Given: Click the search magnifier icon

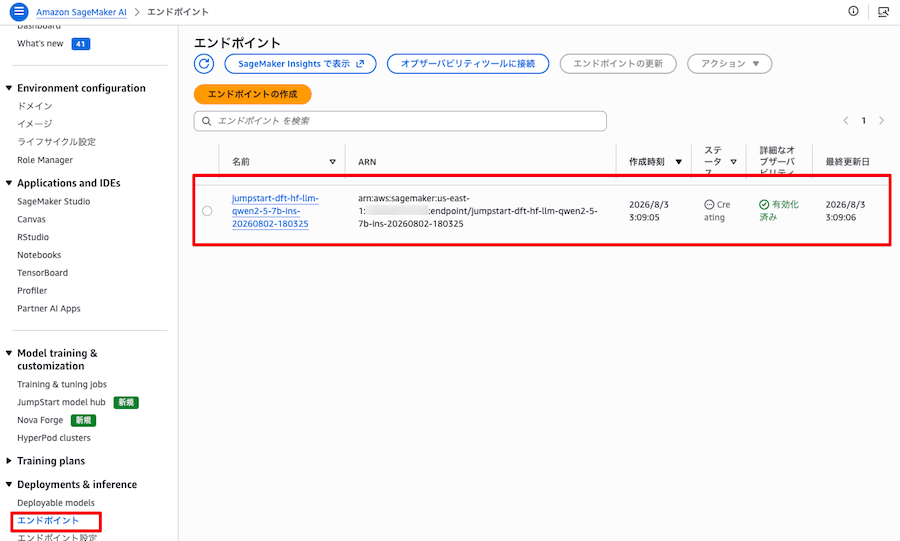Looking at the screenshot, I should [206, 121].
